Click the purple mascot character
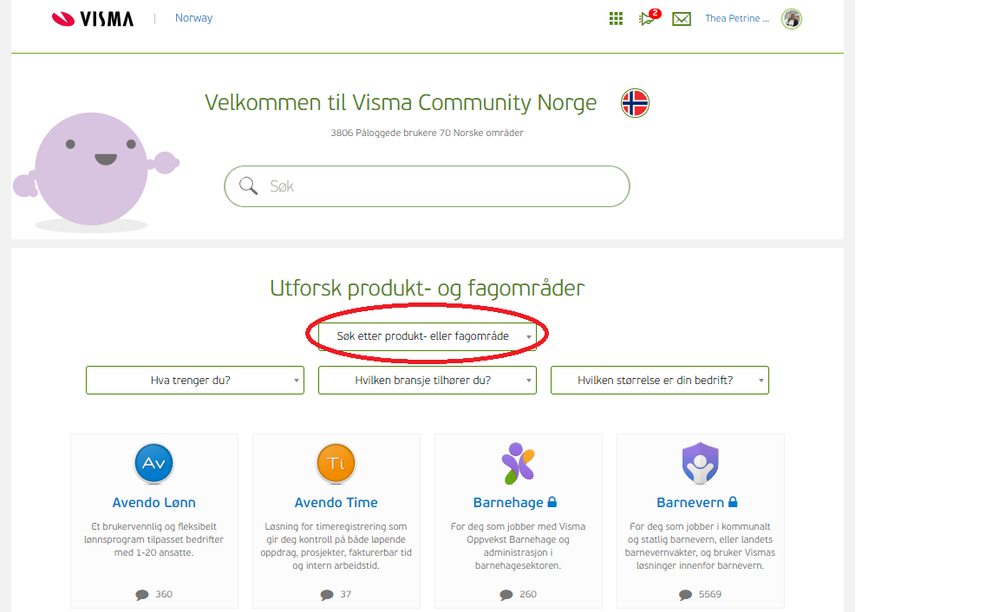Image resolution: width=999 pixels, height=612 pixels. coord(94,171)
